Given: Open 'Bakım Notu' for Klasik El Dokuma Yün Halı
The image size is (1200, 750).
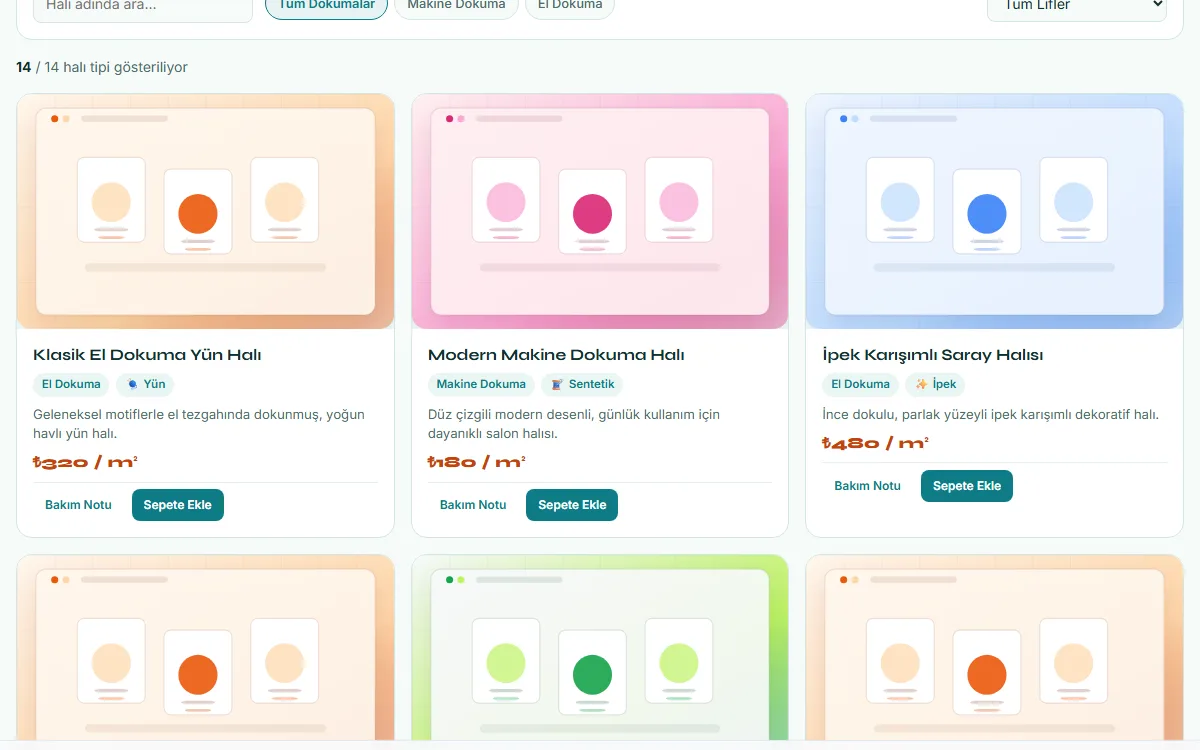Looking at the screenshot, I should click(x=78, y=505).
